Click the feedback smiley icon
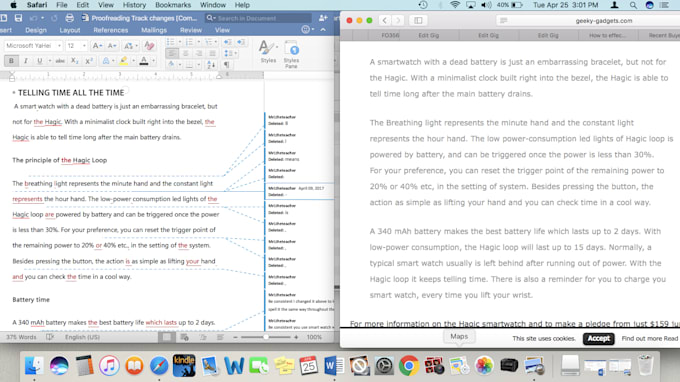The width and height of the screenshot is (680, 382). pyautogui.click(x=306, y=30)
